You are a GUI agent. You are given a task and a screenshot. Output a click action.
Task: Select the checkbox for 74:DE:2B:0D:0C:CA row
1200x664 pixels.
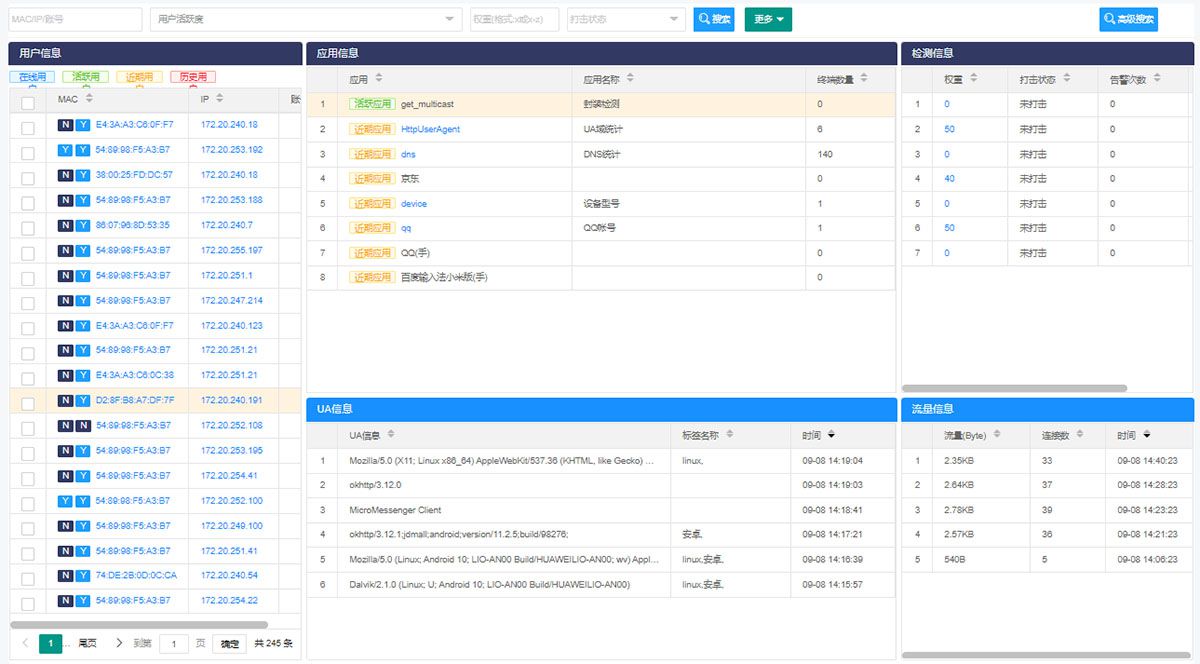pyautogui.click(x=28, y=579)
